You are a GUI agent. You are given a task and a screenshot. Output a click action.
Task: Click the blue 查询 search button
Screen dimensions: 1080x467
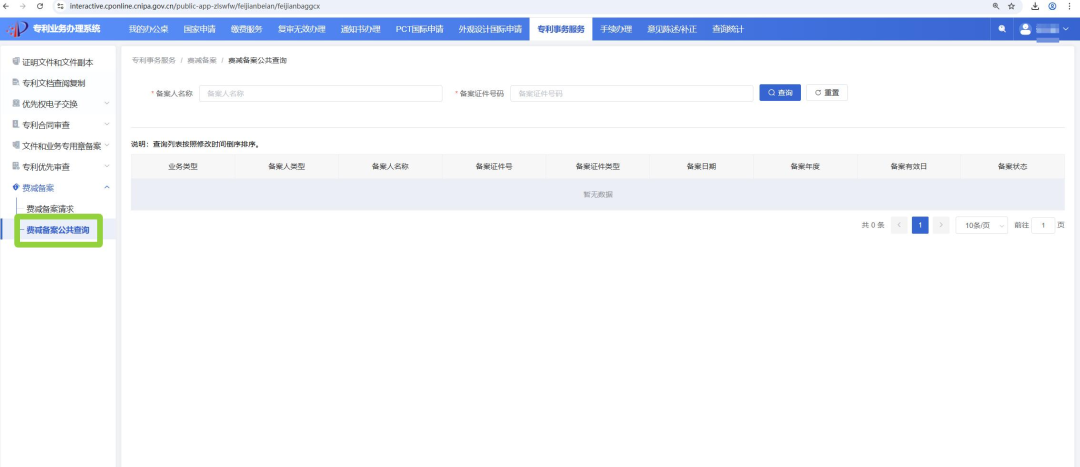(780, 93)
